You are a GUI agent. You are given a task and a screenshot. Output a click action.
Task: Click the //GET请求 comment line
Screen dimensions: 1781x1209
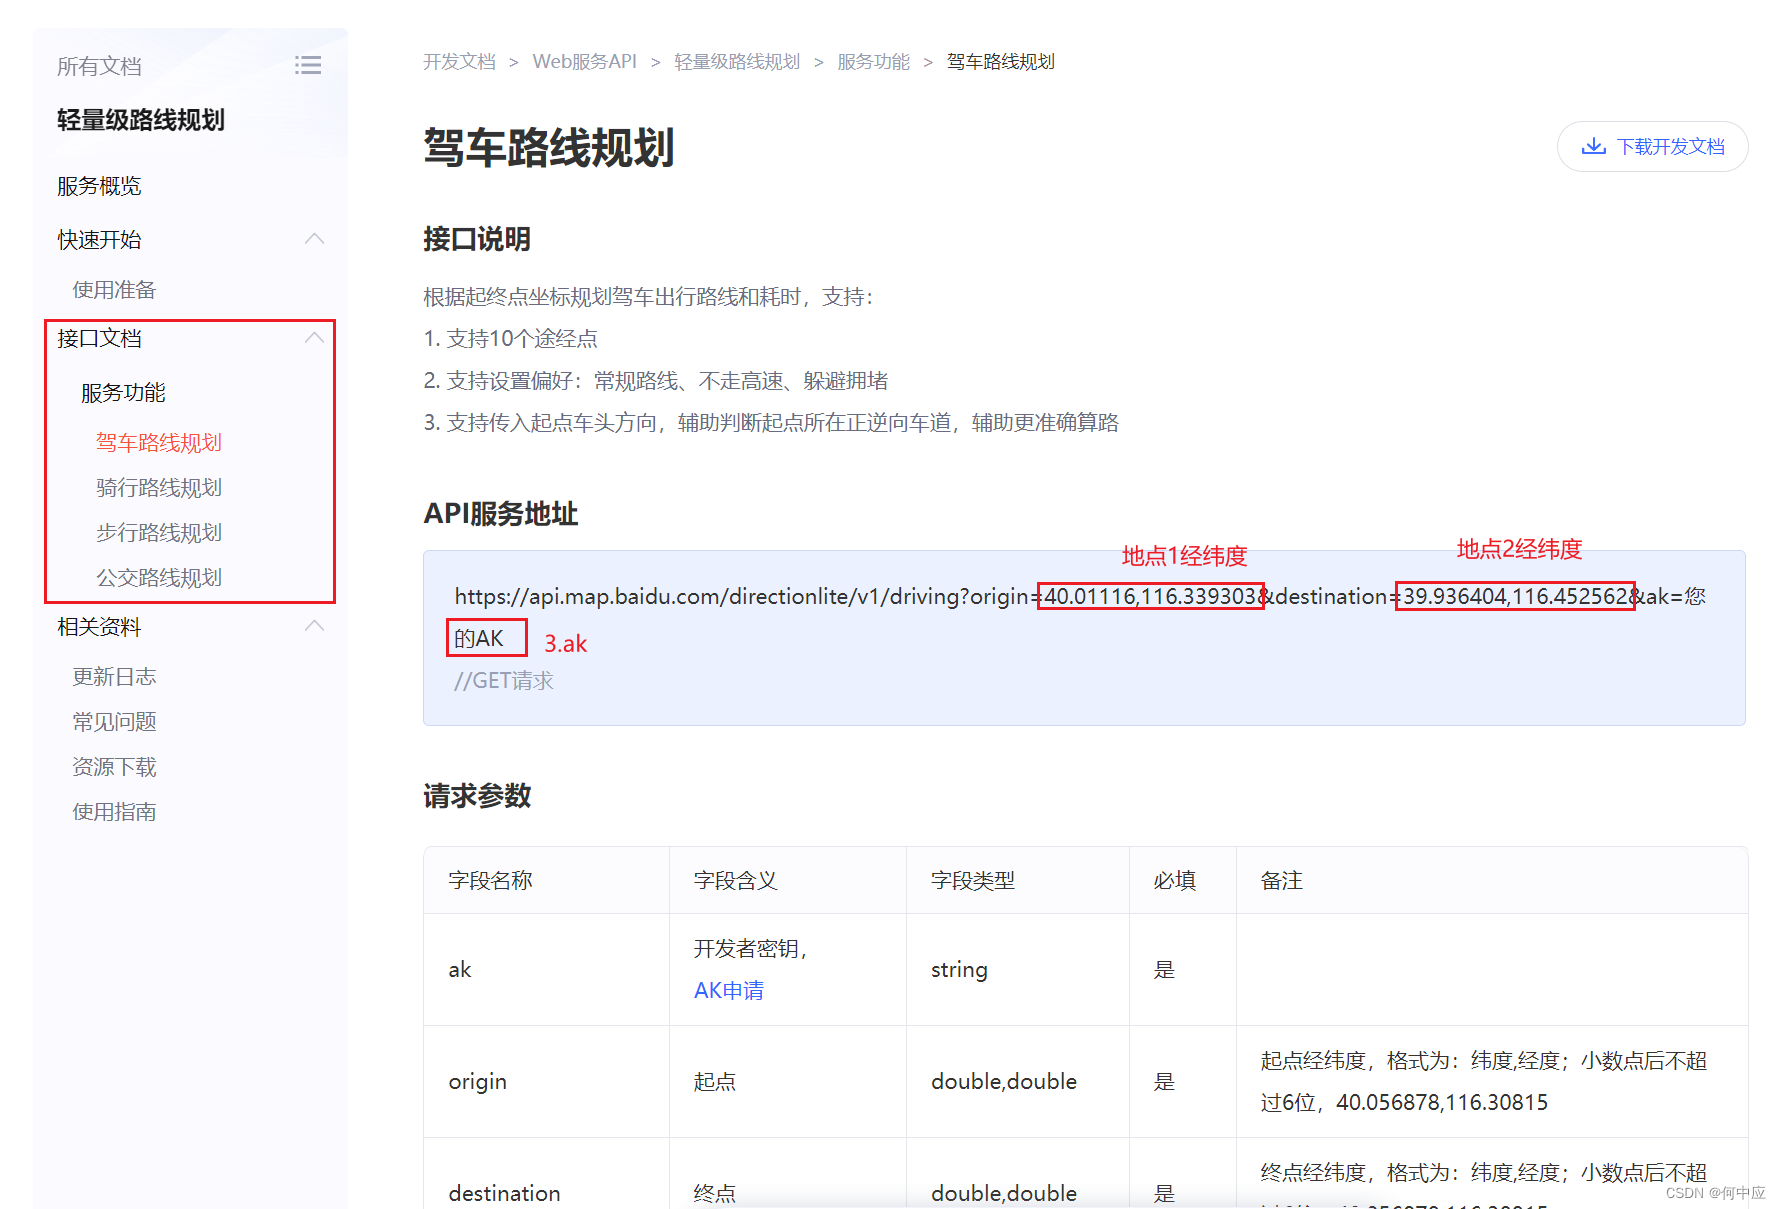click(x=504, y=681)
